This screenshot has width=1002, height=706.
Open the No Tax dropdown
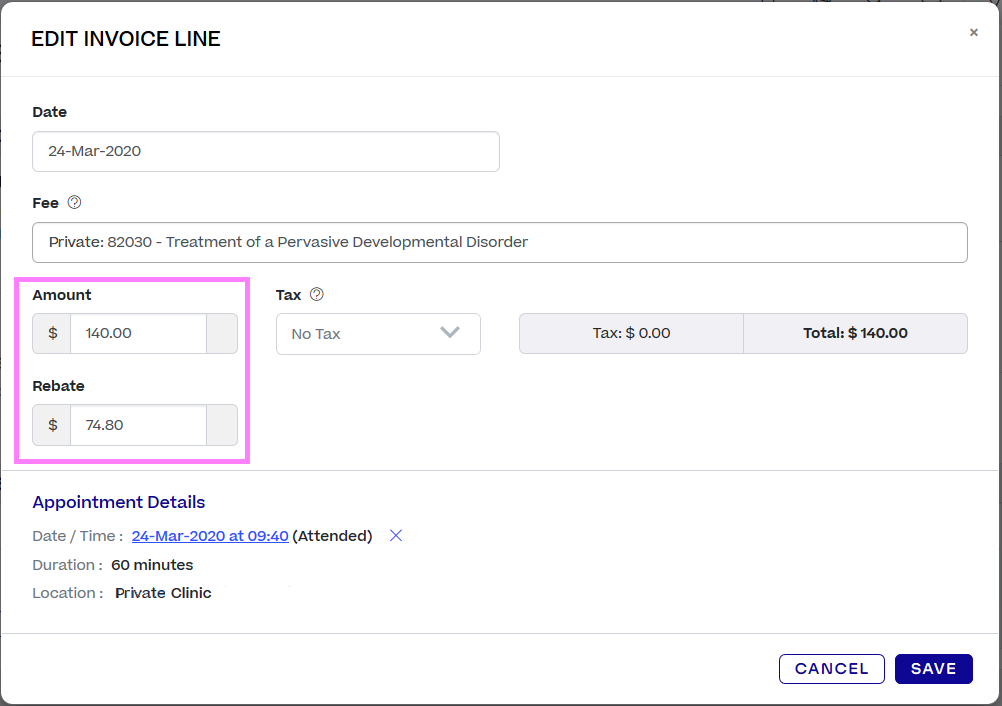coord(378,333)
